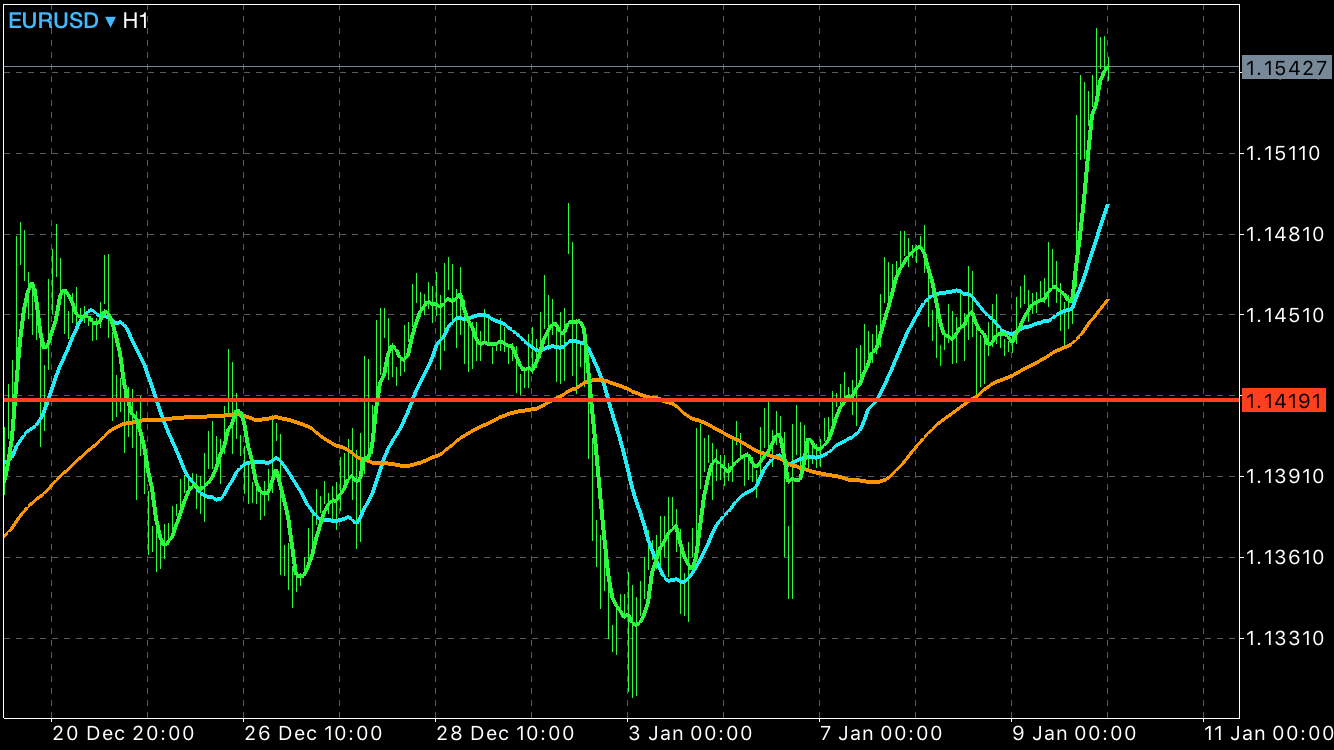Click the 1.14510 price axis label
Viewport: 1334px width, 750px height.
point(1283,315)
